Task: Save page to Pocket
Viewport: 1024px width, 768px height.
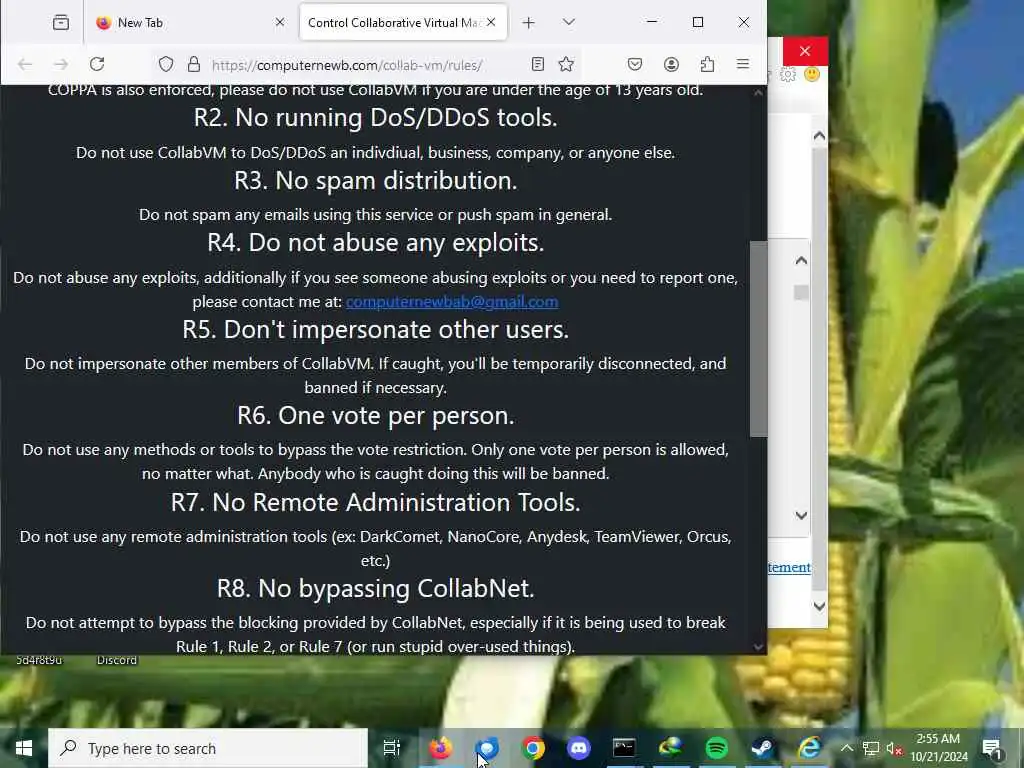Action: pos(635,64)
